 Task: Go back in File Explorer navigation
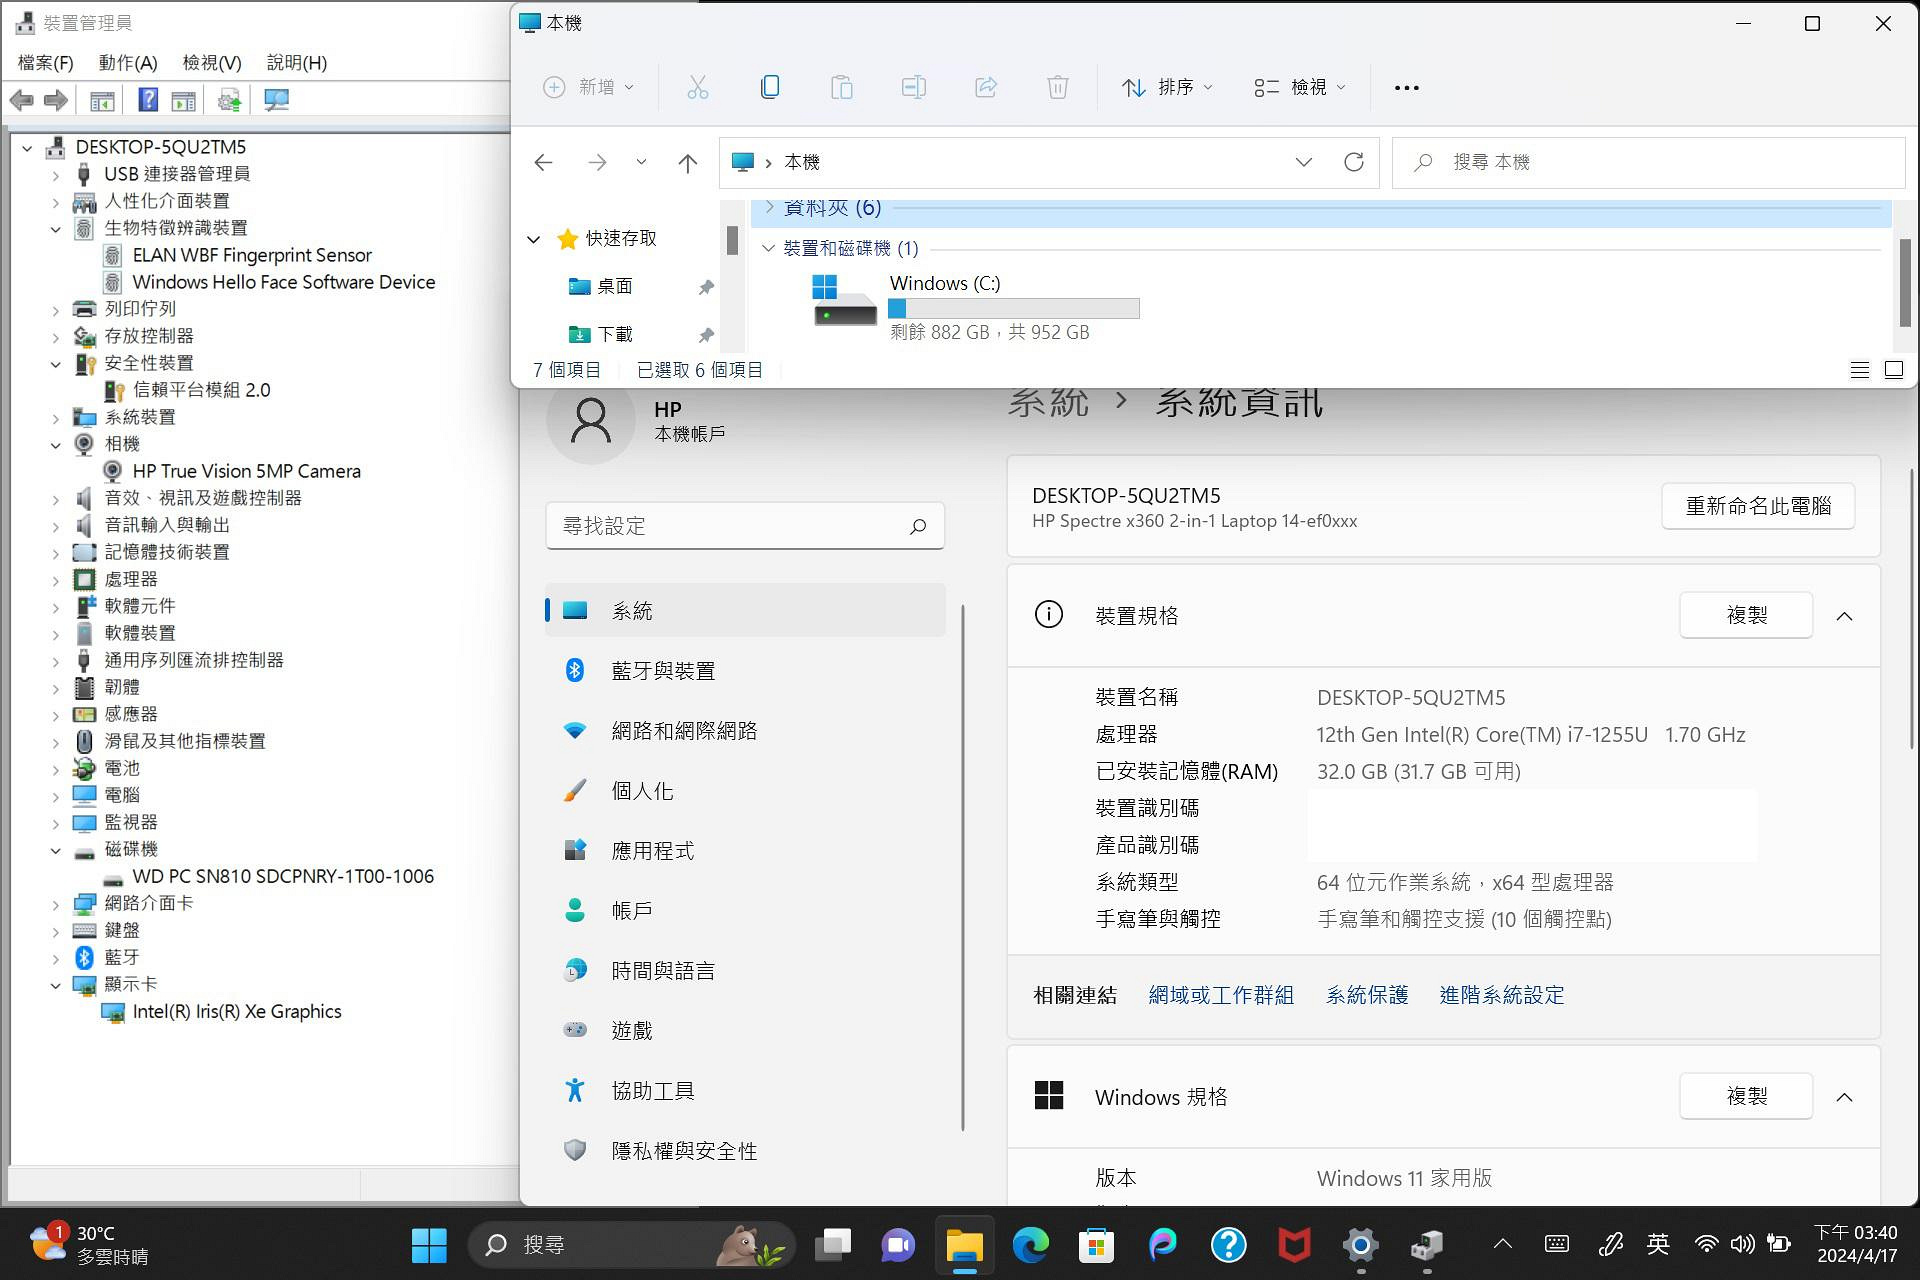click(x=543, y=163)
